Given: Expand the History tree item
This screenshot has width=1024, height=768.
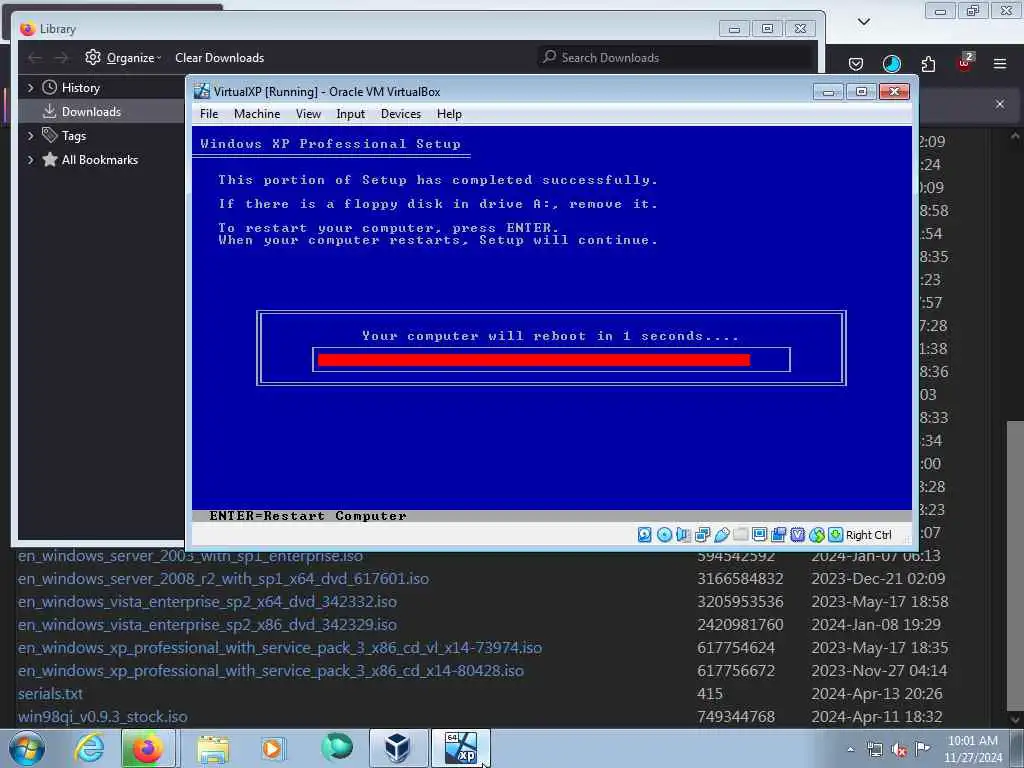Looking at the screenshot, I should [30, 88].
